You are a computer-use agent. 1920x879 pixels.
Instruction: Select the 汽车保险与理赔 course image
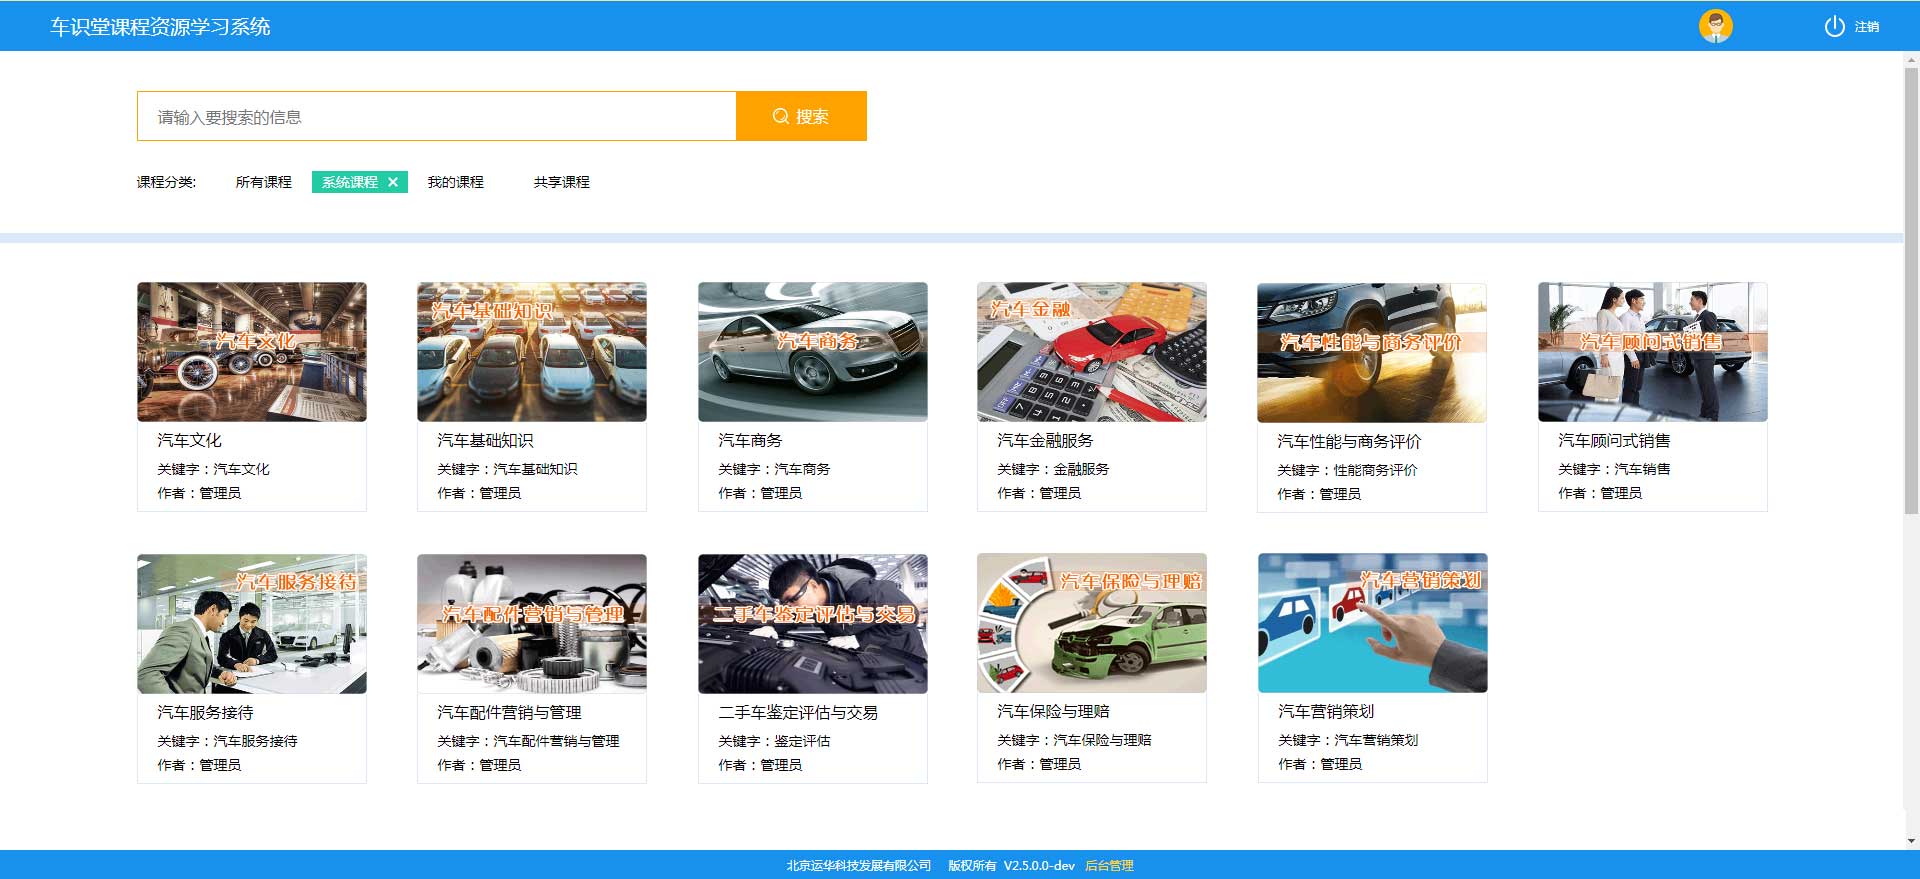click(1091, 623)
